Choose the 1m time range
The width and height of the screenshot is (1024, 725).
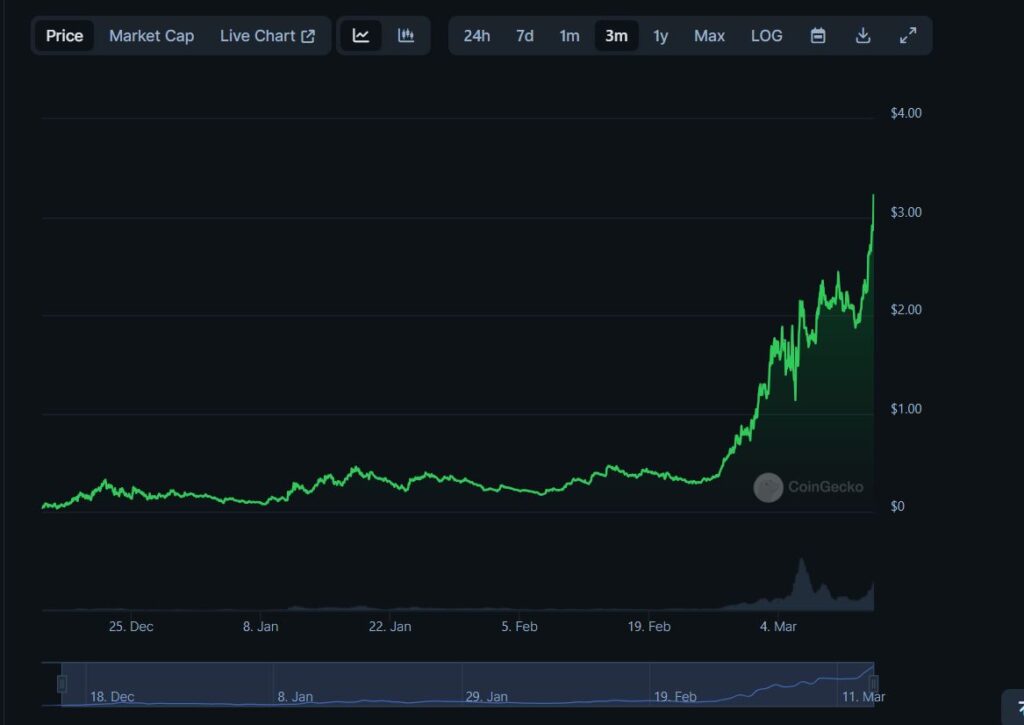[569, 36]
